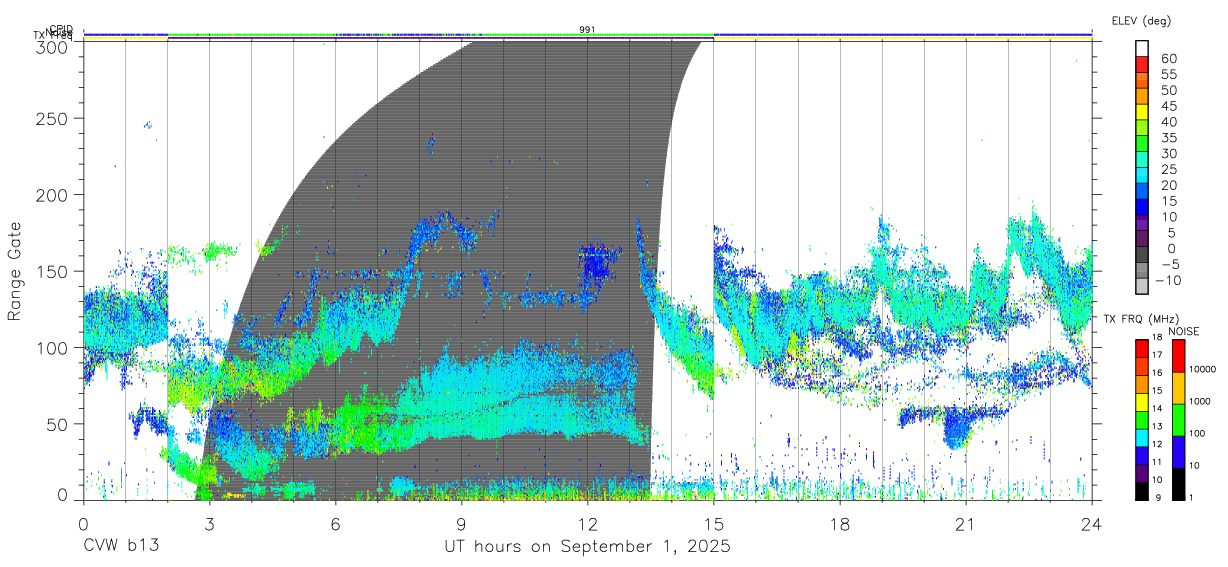This screenshot has height=567, width=1228.
Task: Select the orange 1000–10000 NOISE swatch
Action: 1178,387
